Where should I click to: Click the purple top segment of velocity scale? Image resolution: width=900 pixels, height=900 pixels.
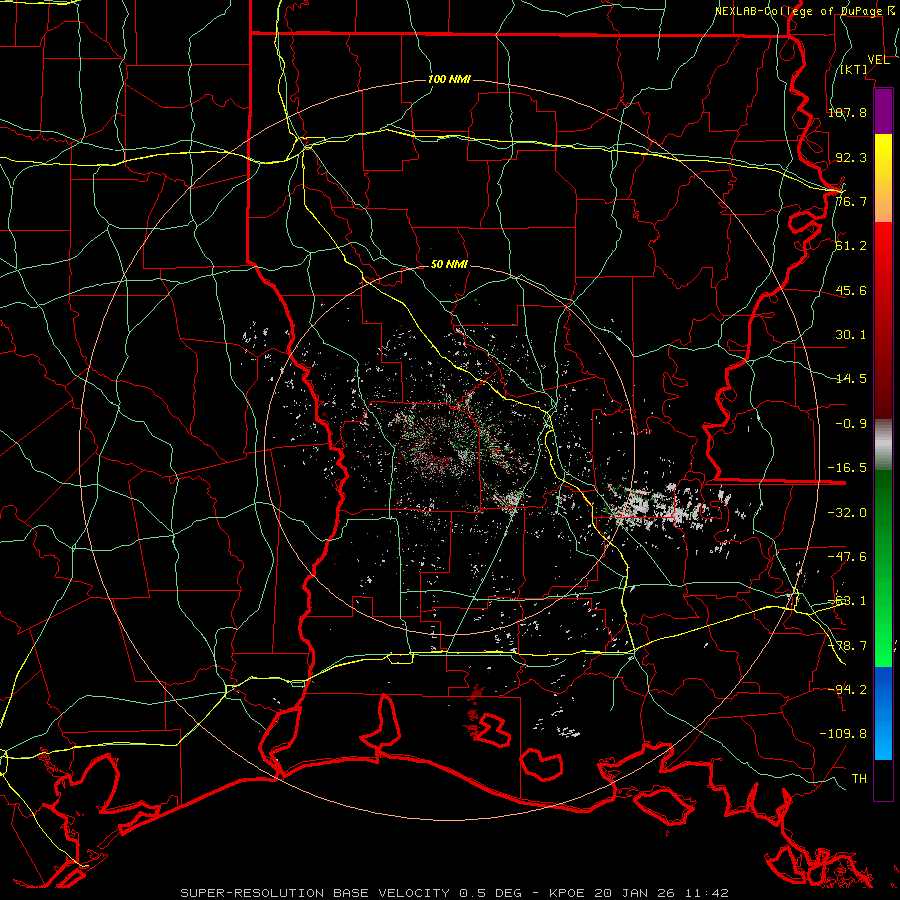pos(883,111)
